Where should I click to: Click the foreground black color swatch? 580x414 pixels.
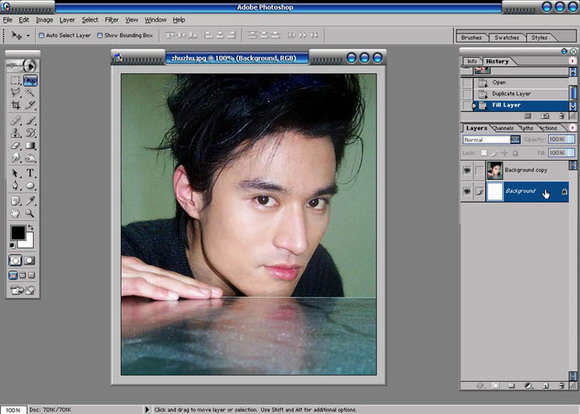coord(17,232)
